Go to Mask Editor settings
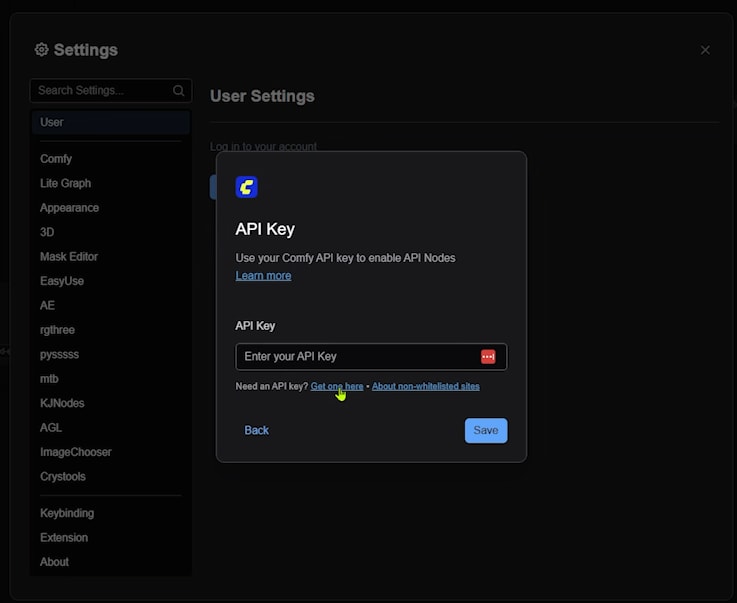Viewport: 737px width, 603px height. (x=111, y=257)
